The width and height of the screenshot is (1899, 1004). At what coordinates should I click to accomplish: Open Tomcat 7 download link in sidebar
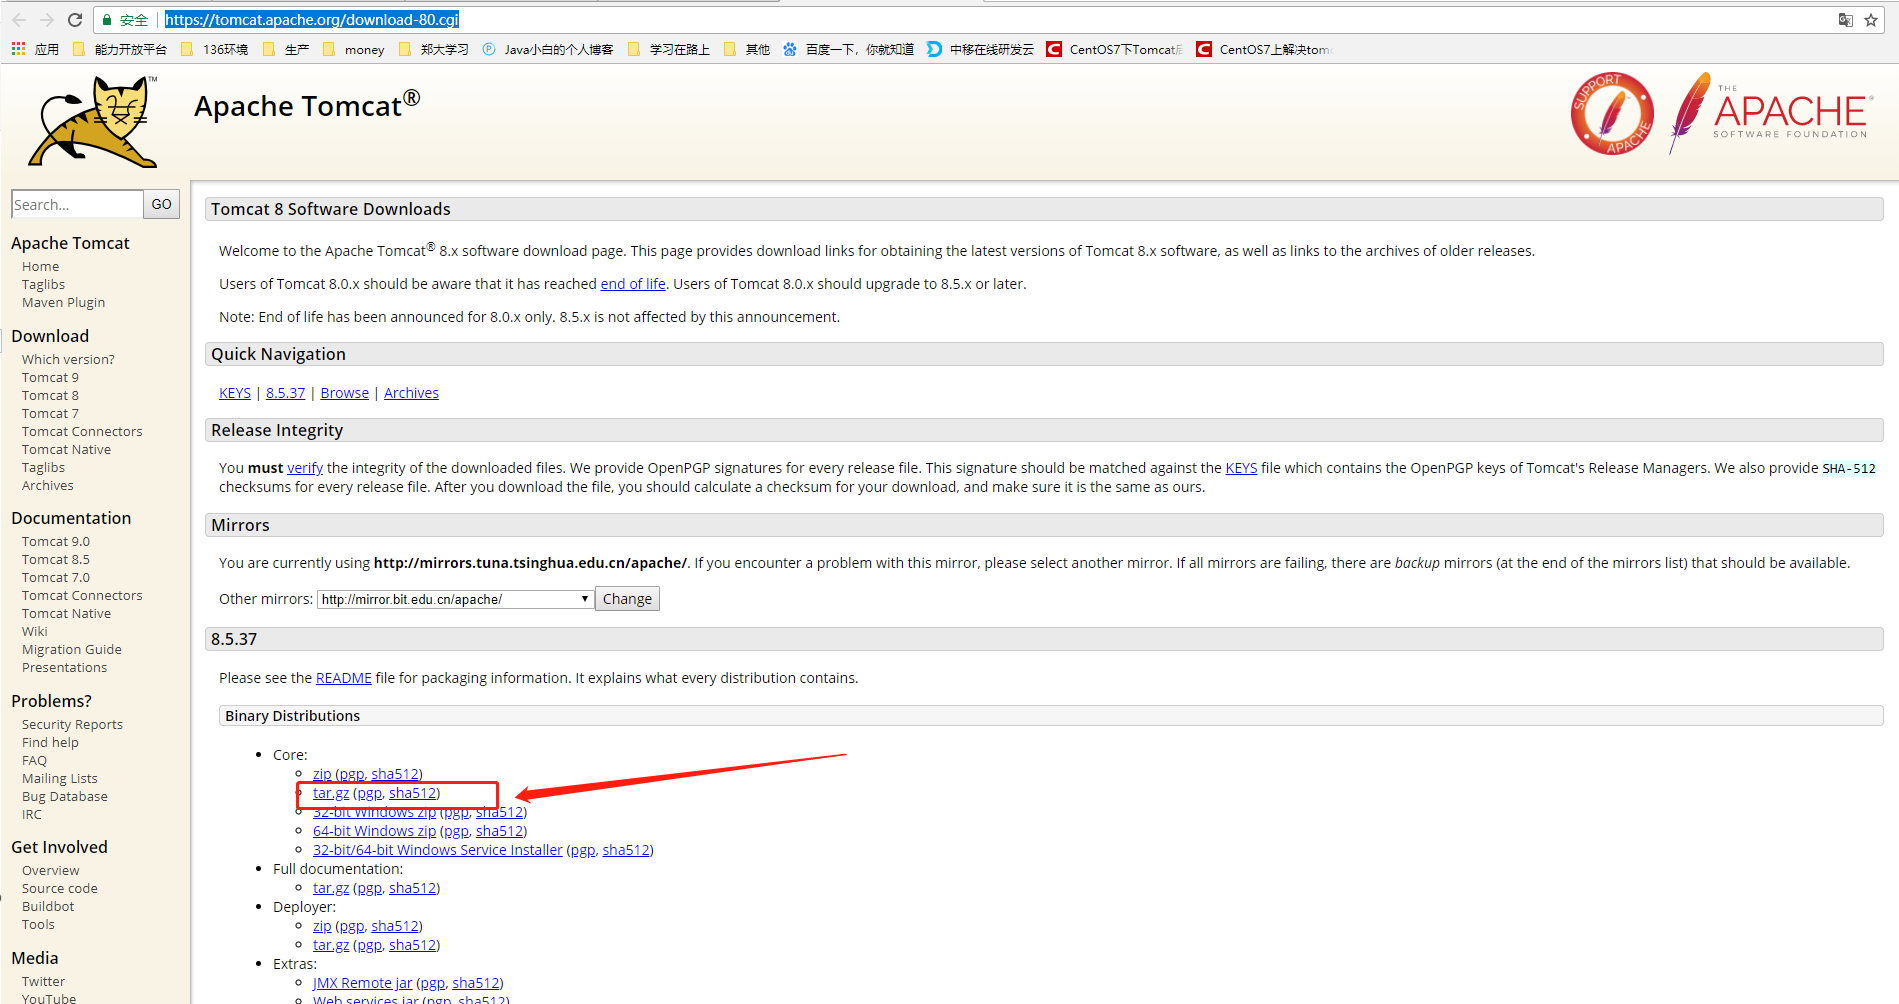[x=50, y=413]
